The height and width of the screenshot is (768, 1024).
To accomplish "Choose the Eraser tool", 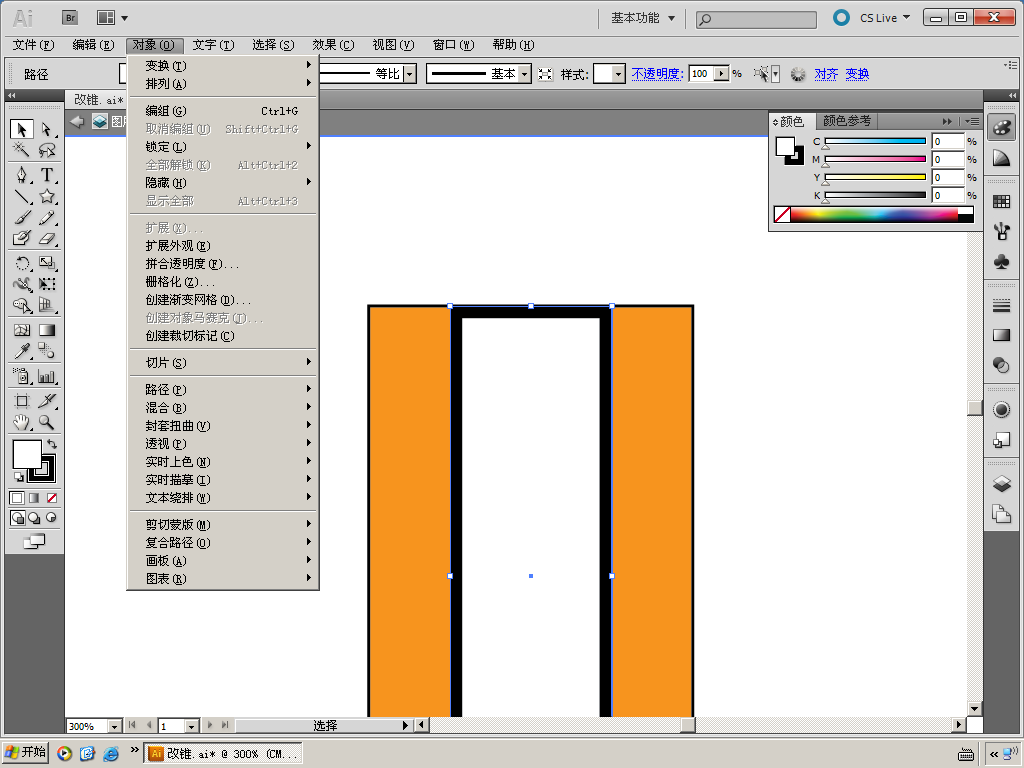I will [46, 238].
